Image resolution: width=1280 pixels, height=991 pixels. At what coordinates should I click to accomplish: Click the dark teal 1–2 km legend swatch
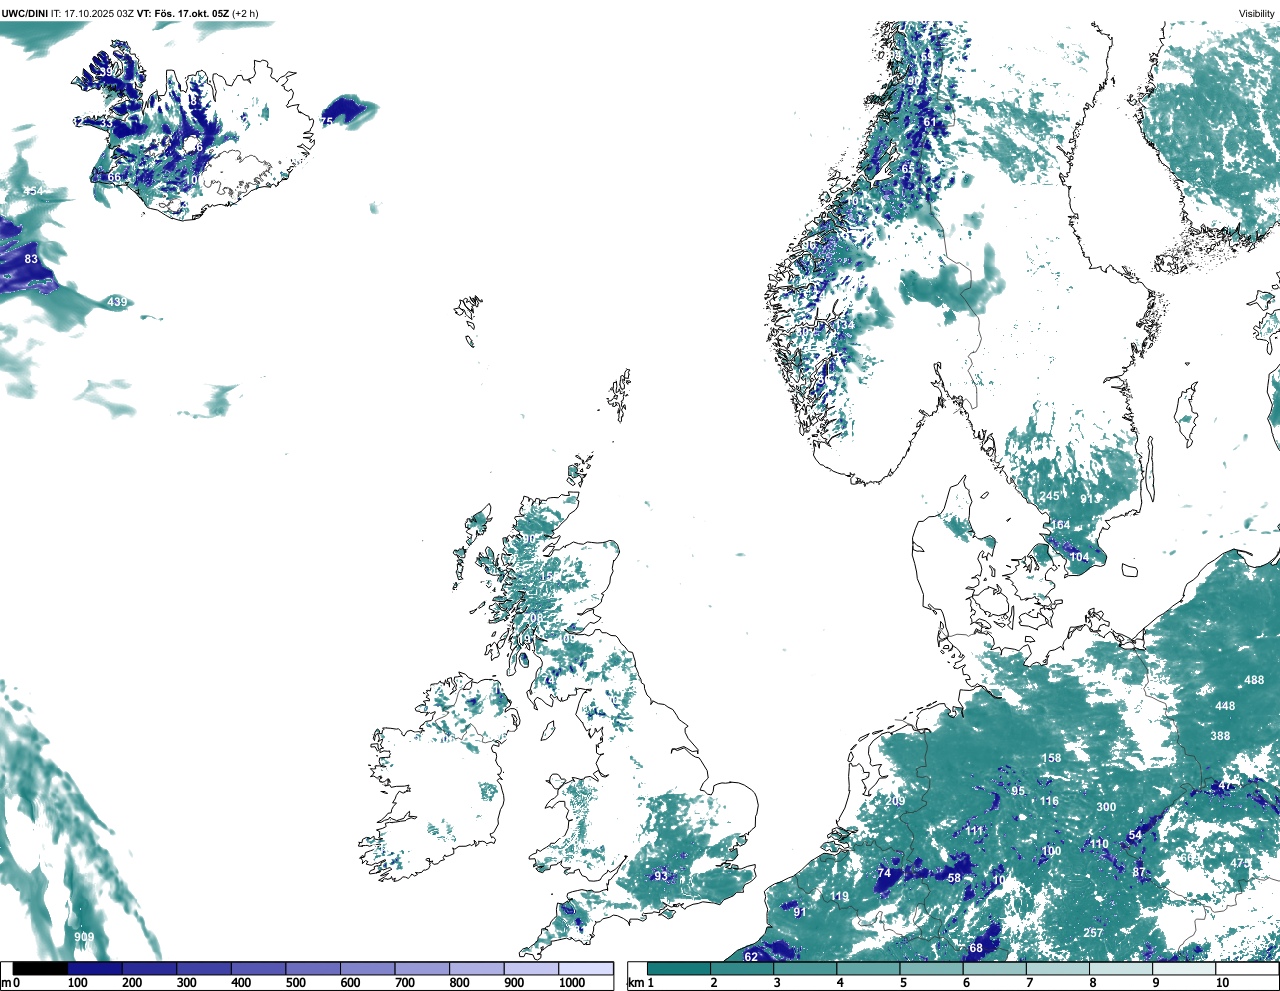[679, 968]
